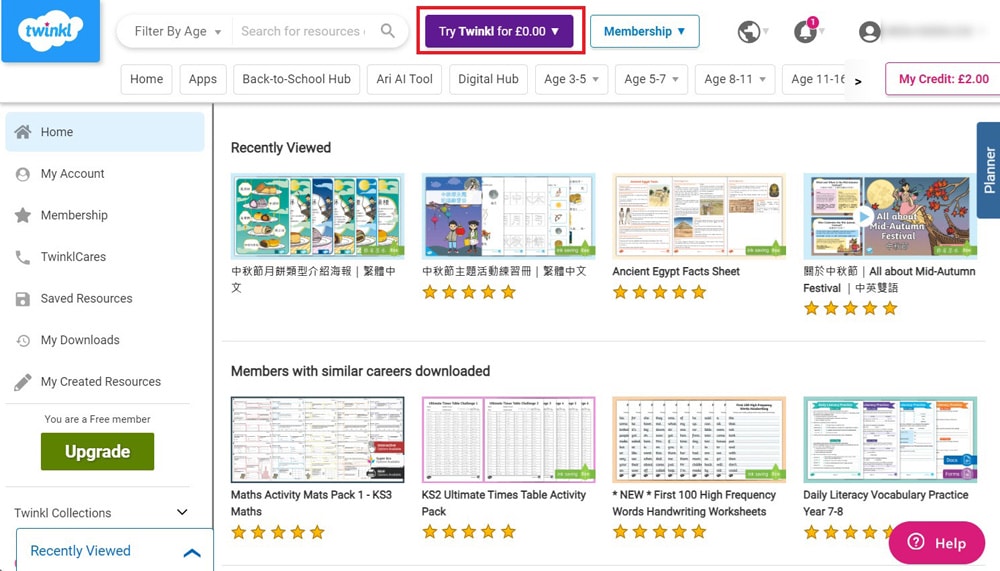Open the Ari AI Tool

[404, 79]
